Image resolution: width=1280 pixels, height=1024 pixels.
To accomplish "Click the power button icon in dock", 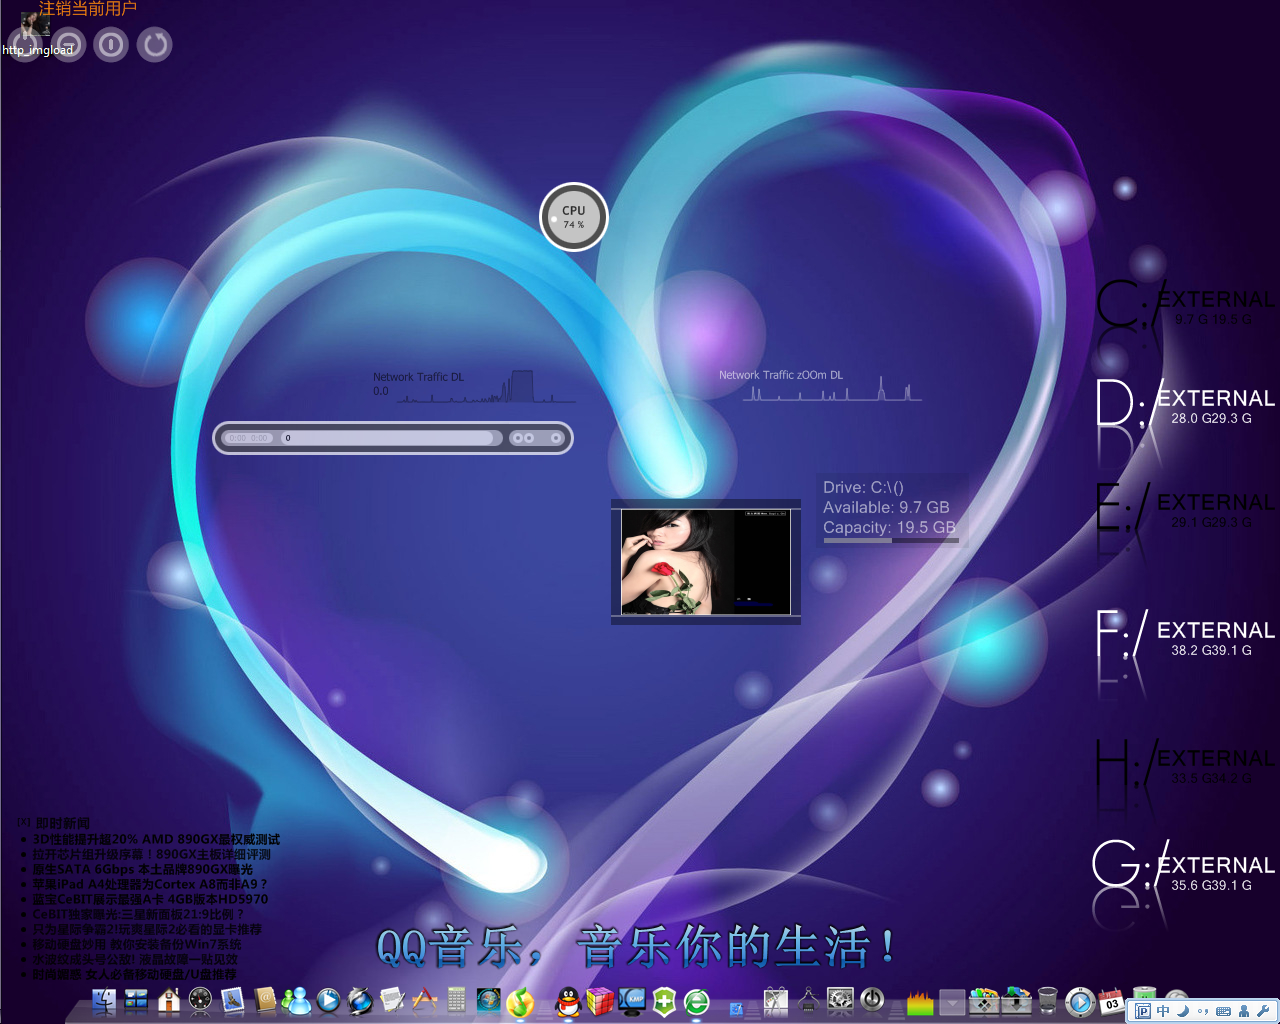I will pyautogui.click(x=872, y=1001).
